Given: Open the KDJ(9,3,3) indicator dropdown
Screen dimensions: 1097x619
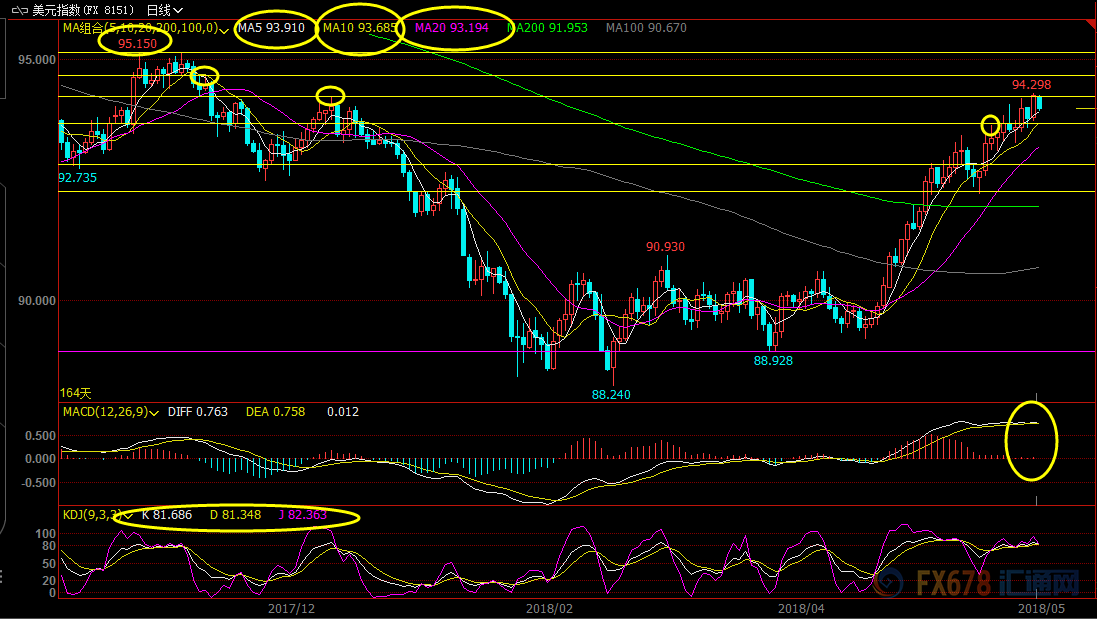Looking at the screenshot, I should click(x=127, y=516).
